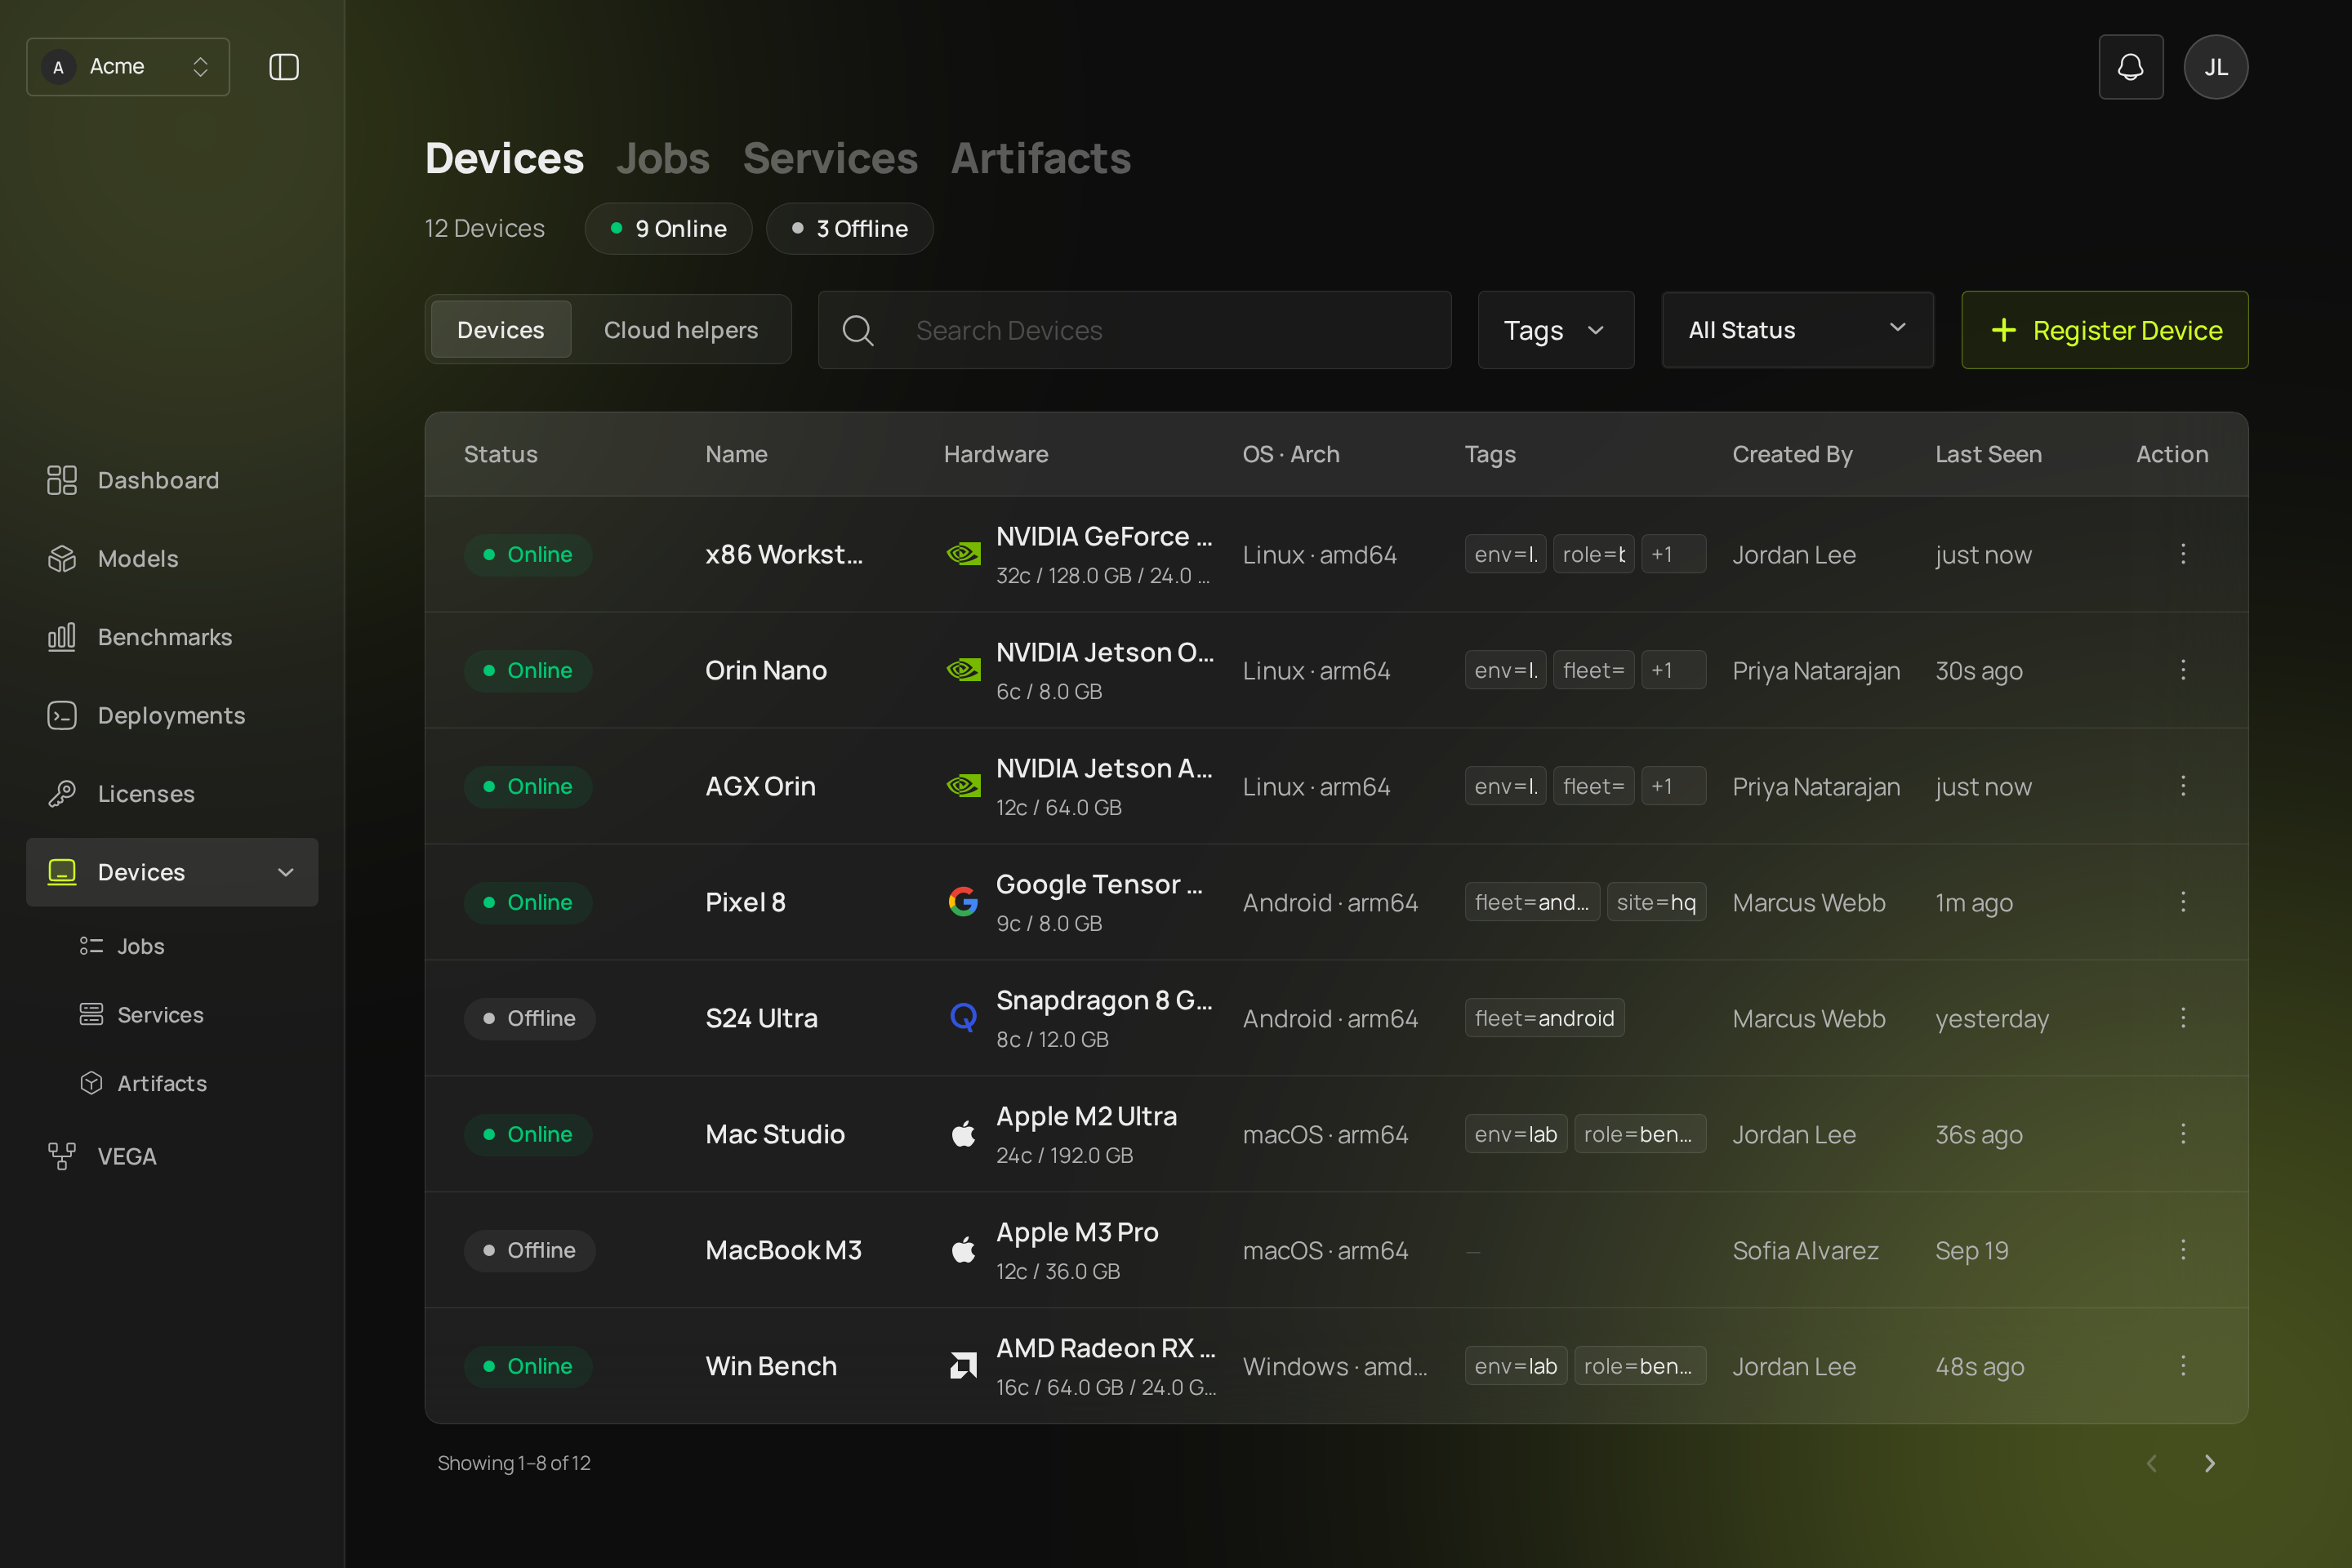The width and height of the screenshot is (2352, 1568).
Task: Go to next page of devices
Action: click(x=2210, y=1463)
